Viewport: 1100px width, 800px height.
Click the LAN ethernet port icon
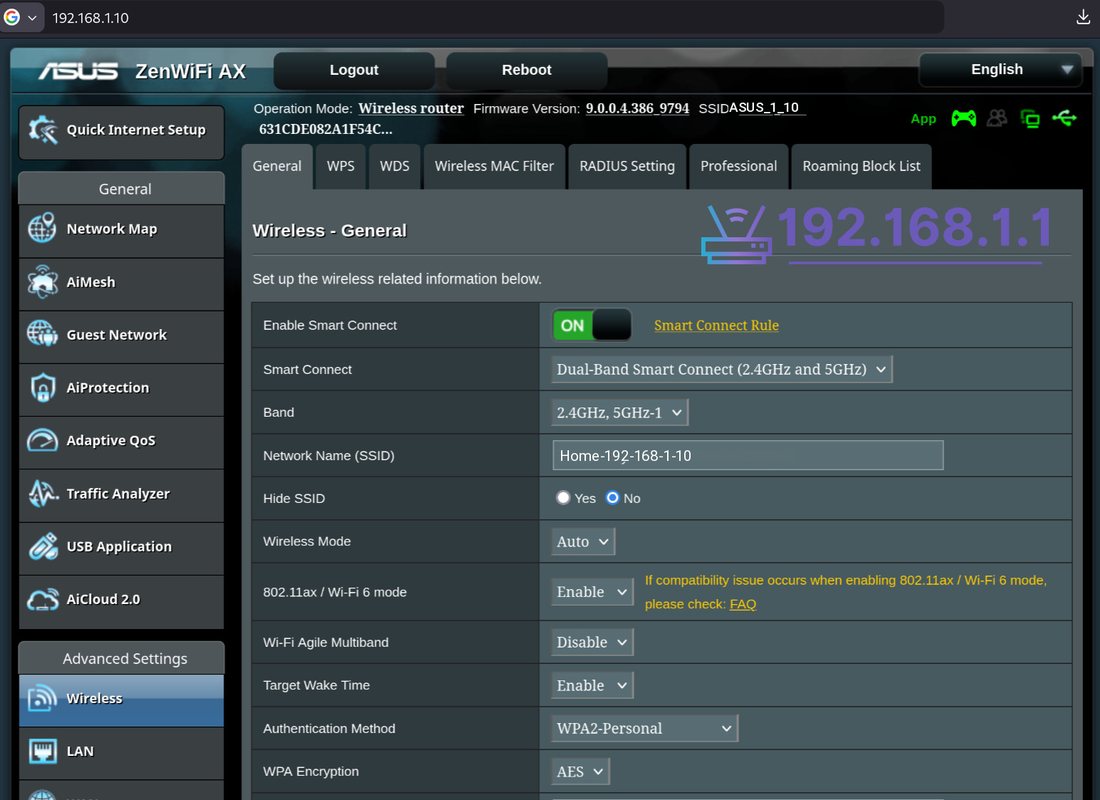(43, 751)
